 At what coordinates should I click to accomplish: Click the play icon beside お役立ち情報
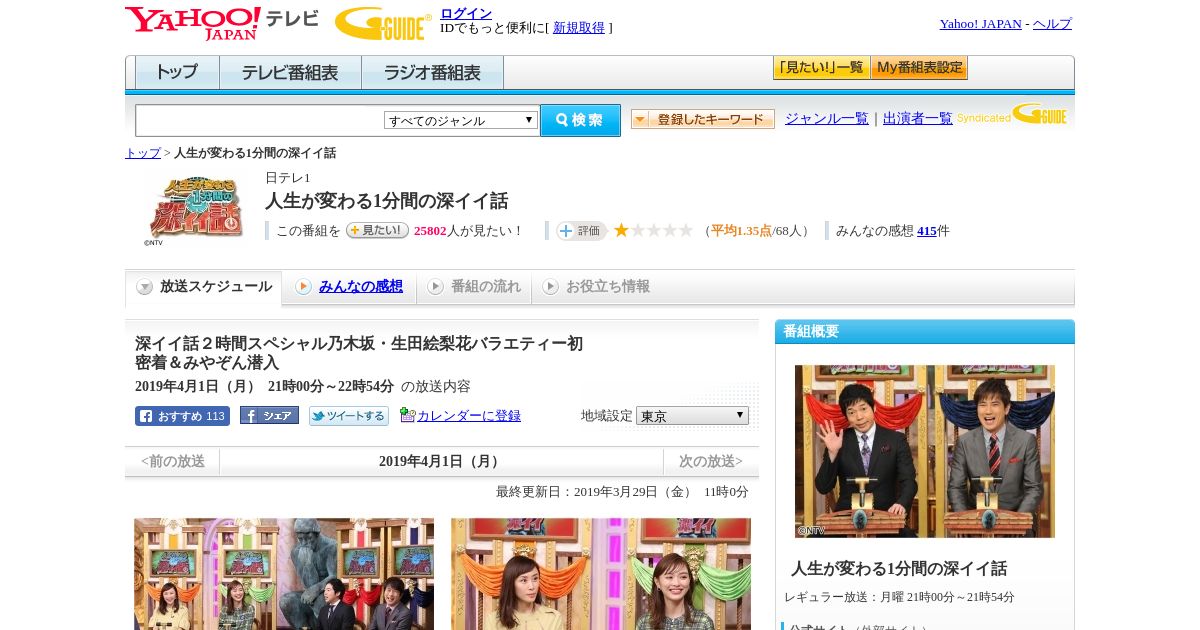coord(550,287)
